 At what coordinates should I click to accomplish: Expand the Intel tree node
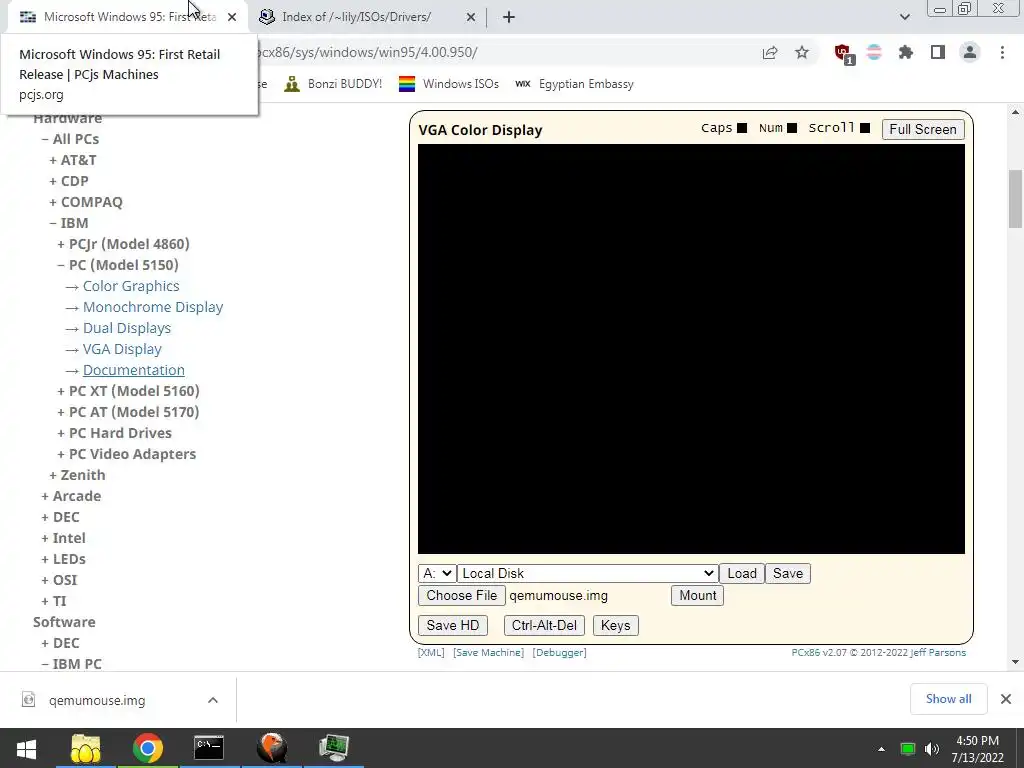coord(63,537)
